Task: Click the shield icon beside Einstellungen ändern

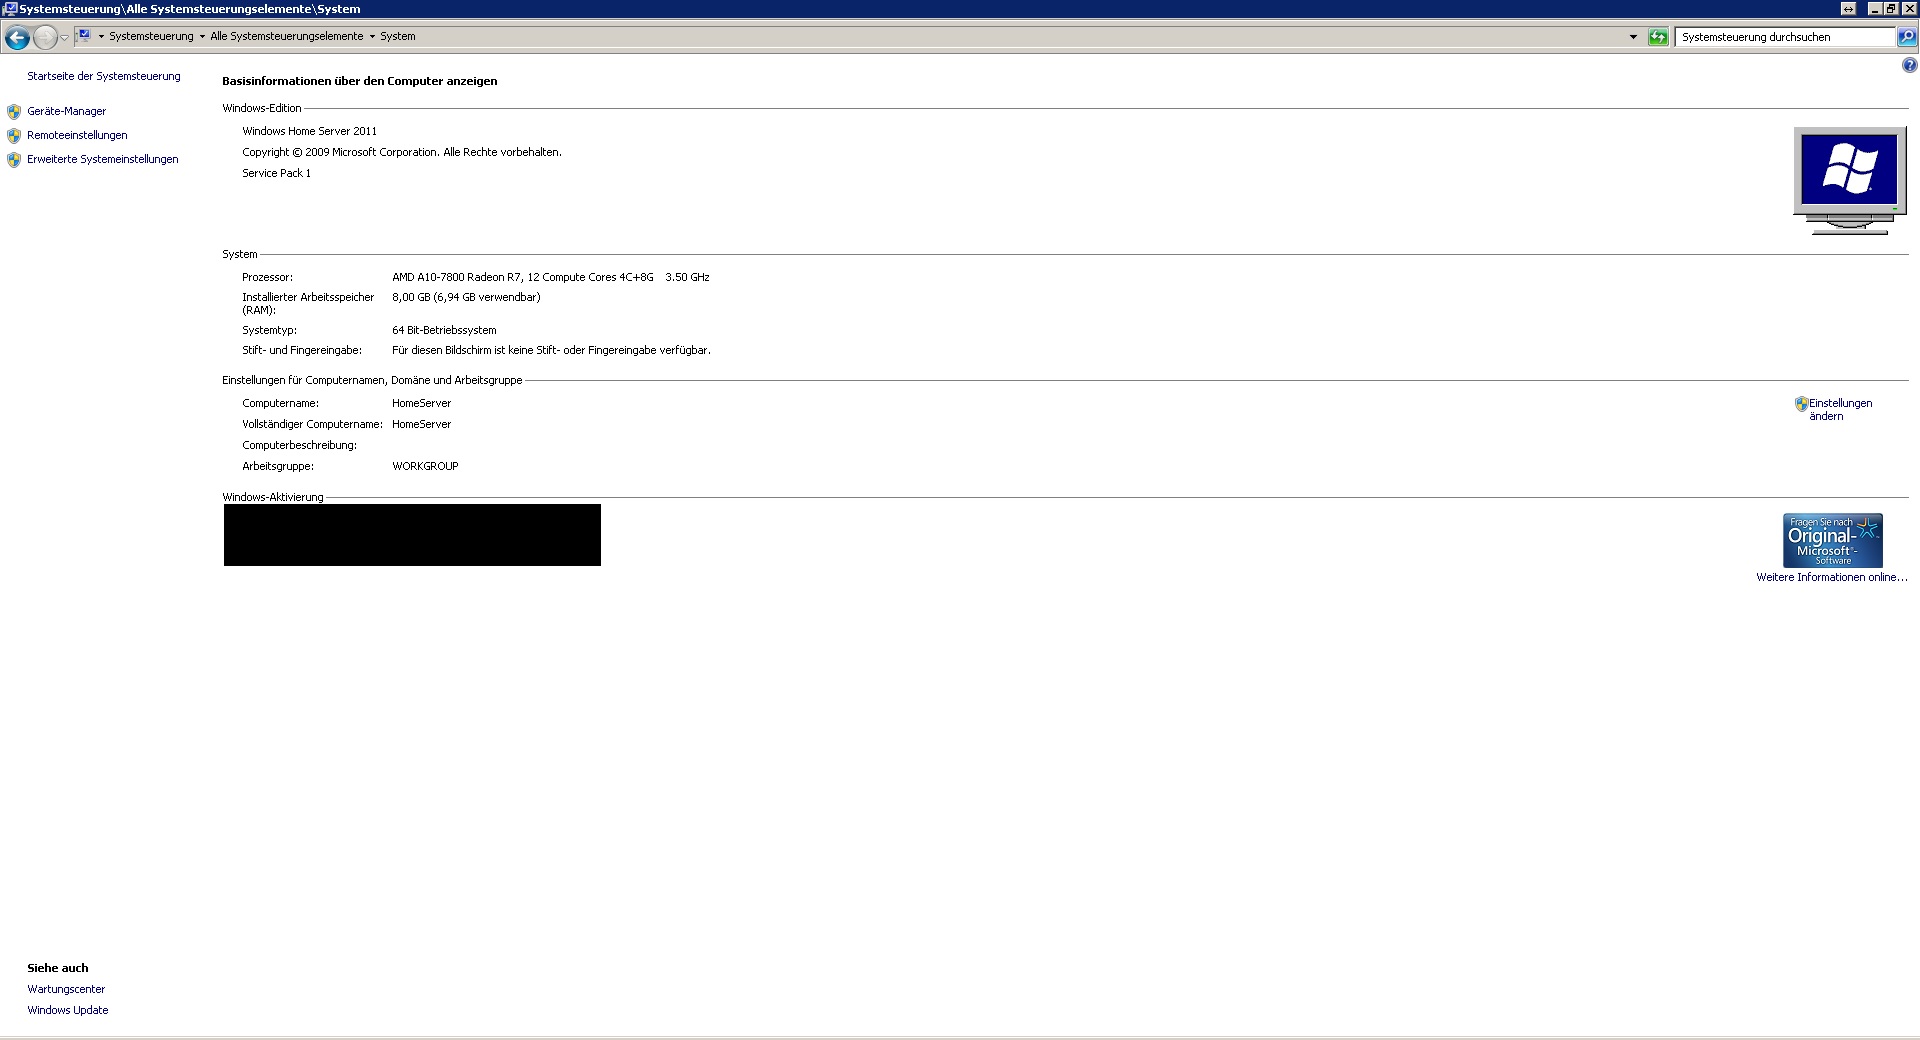Action: (1801, 404)
